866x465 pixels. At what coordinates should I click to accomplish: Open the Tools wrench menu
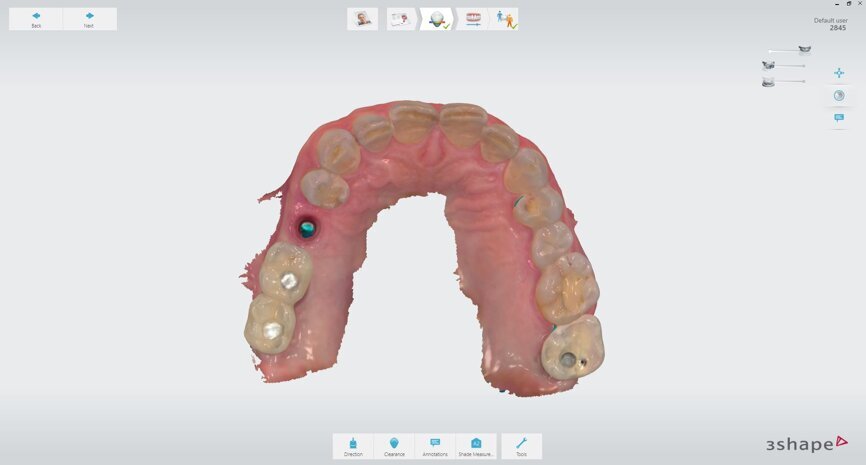point(522,446)
